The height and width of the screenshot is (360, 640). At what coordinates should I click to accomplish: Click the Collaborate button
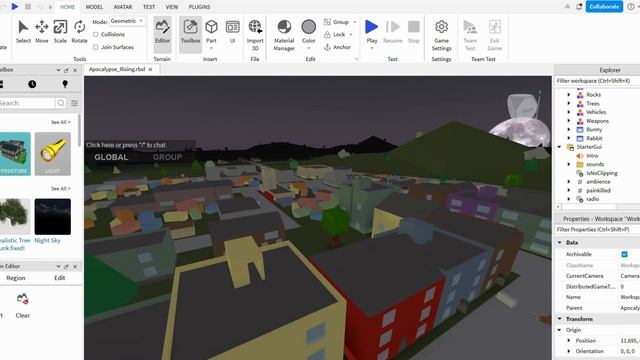point(604,7)
